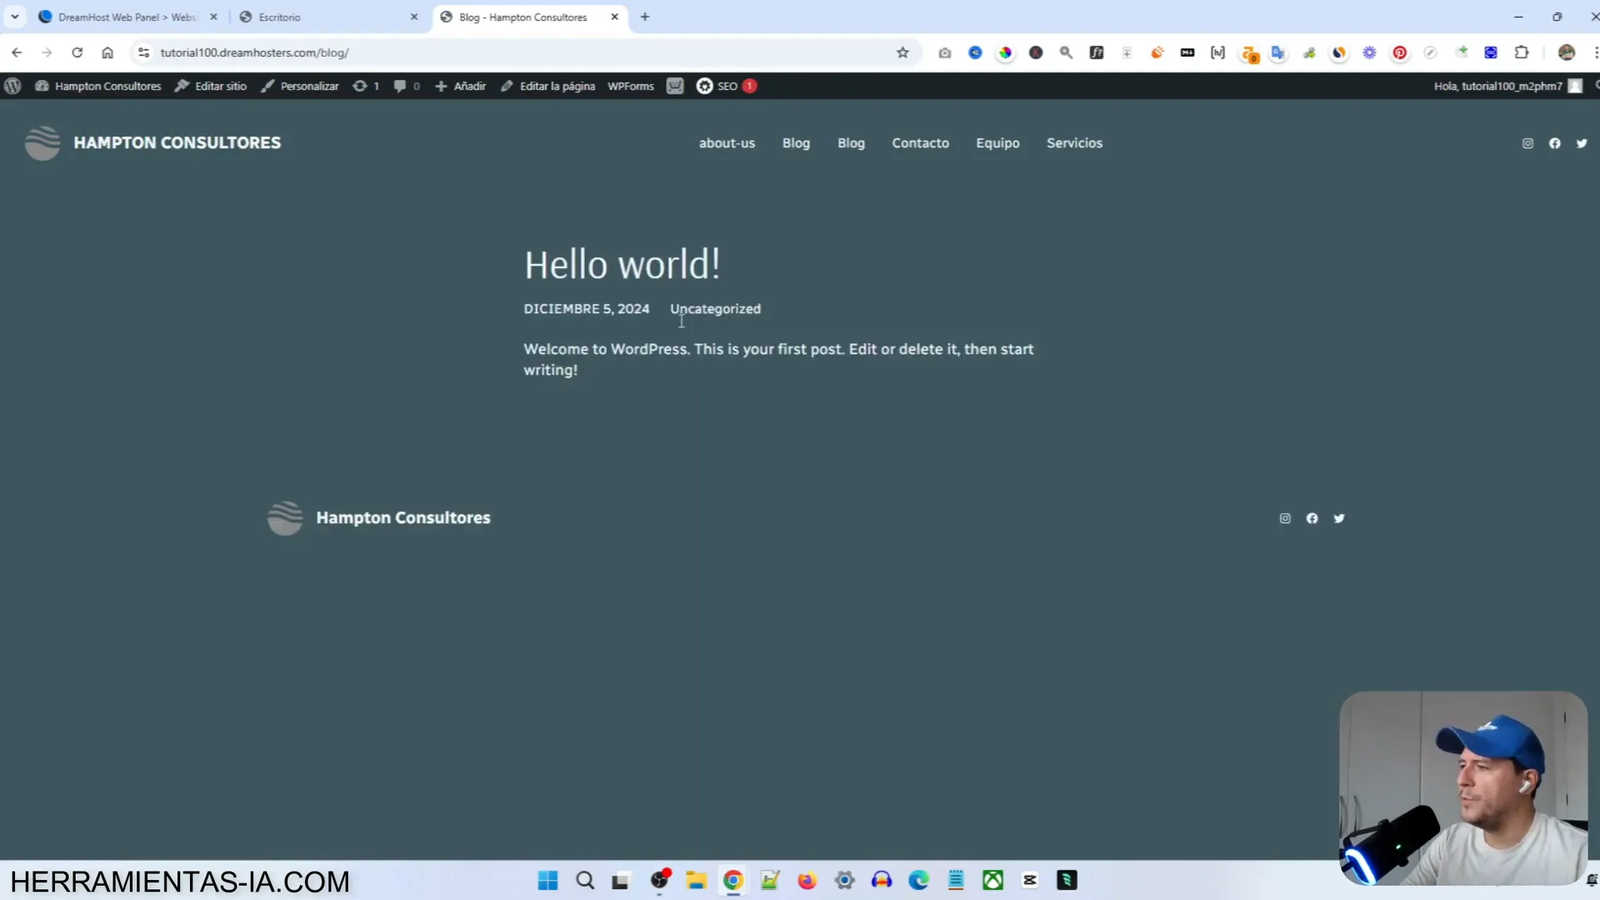Image resolution: width=1600 pixels, height=900 pixels.
Task: Click the WPForms monitor icon in admin bar
Action: click(x=675, y=86)
